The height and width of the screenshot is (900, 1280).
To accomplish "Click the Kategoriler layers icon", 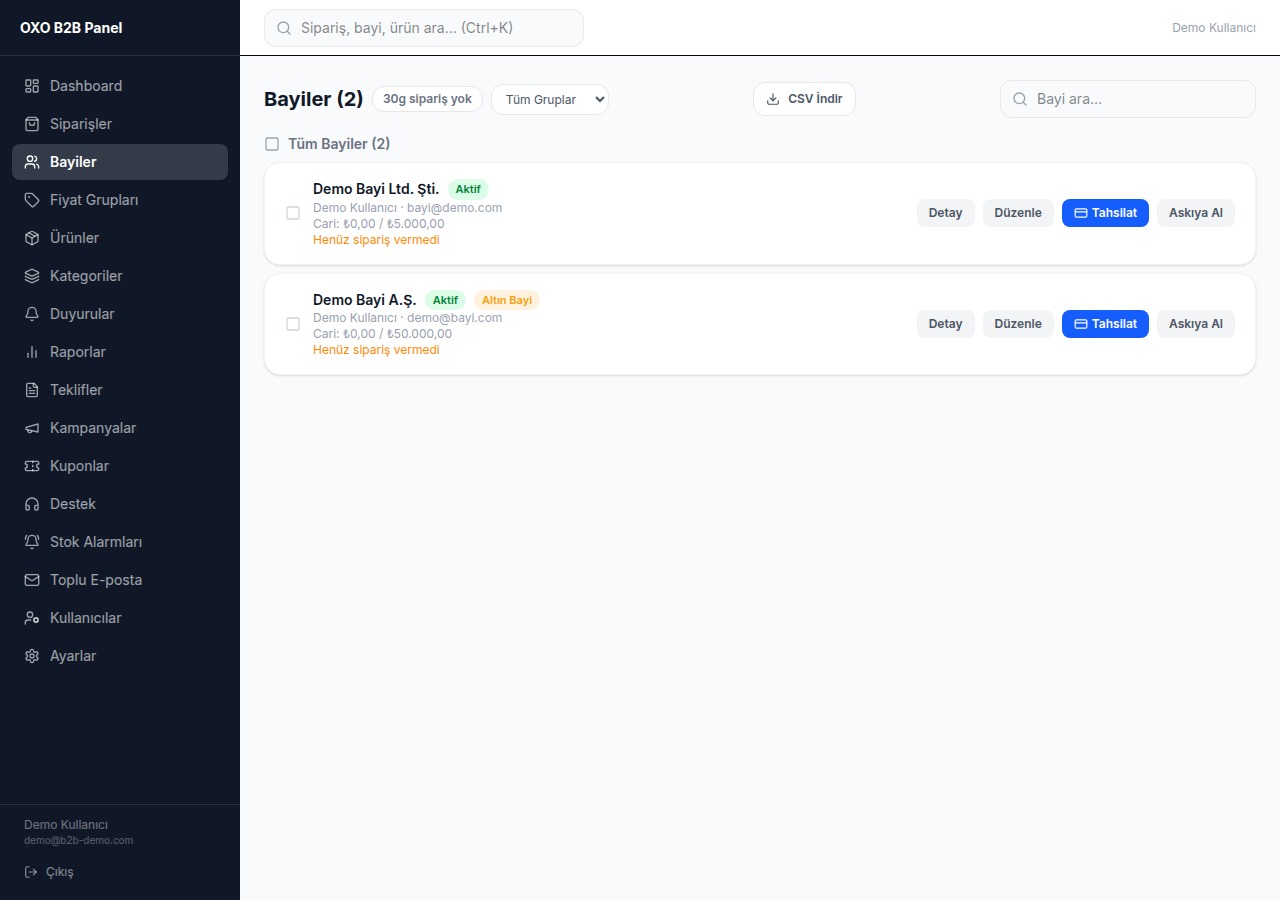I will click(32, 276).
